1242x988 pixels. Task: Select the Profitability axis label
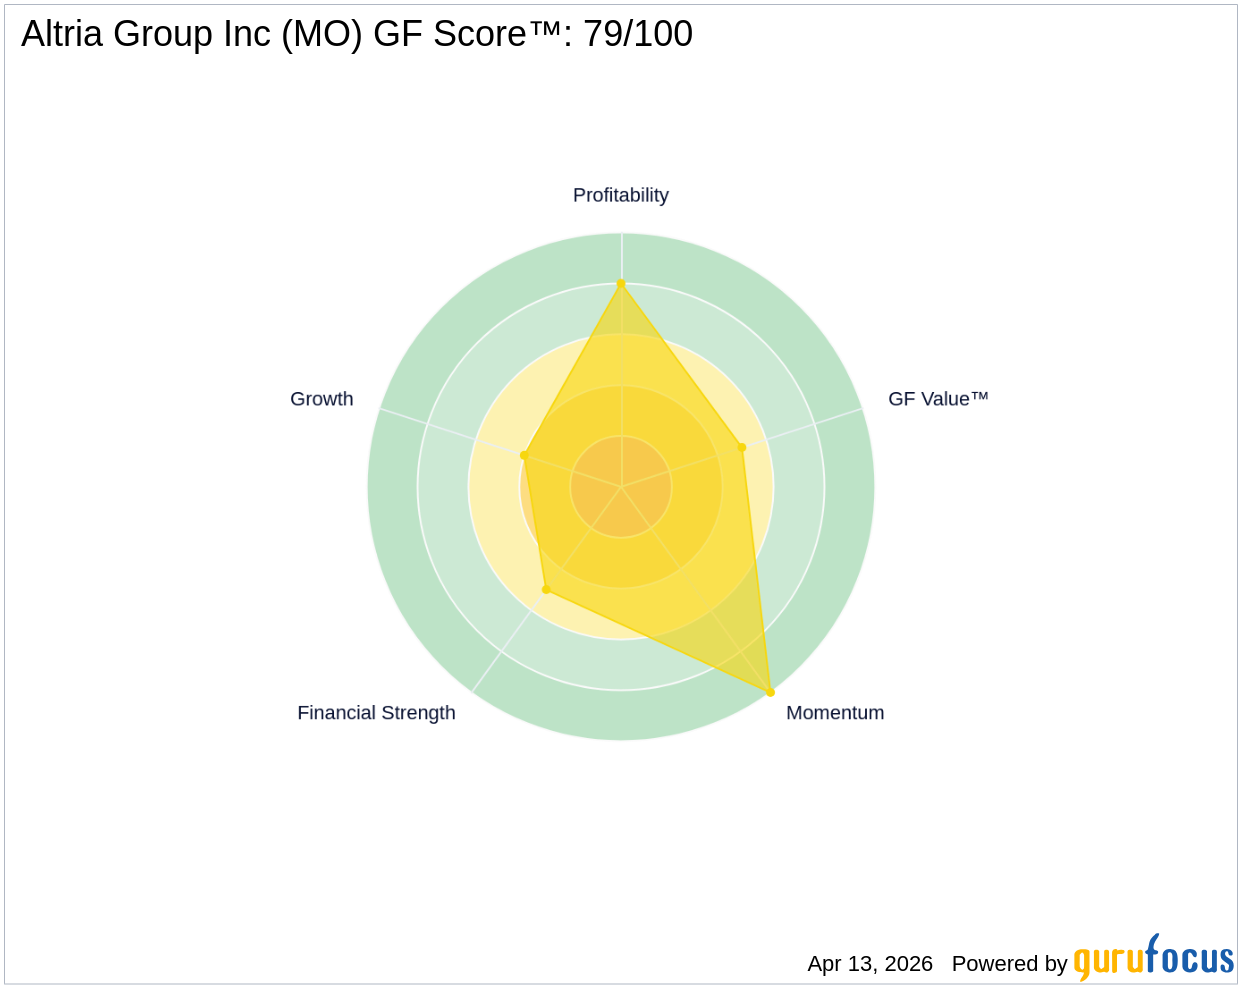coord(621,195)
